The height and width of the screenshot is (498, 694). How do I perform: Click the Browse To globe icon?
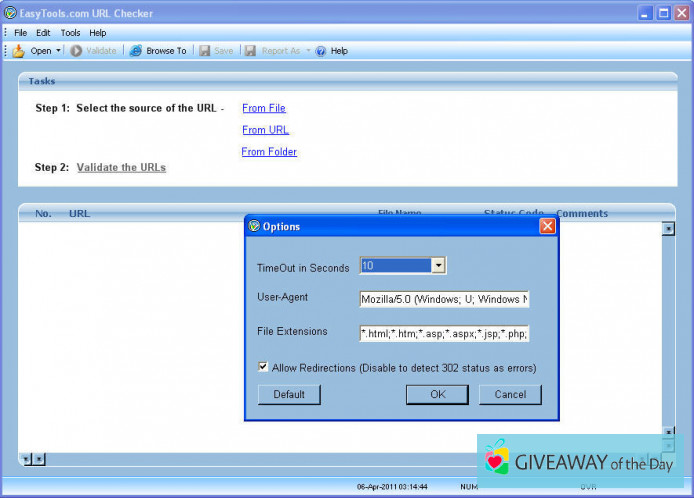(x=135, y=51)
